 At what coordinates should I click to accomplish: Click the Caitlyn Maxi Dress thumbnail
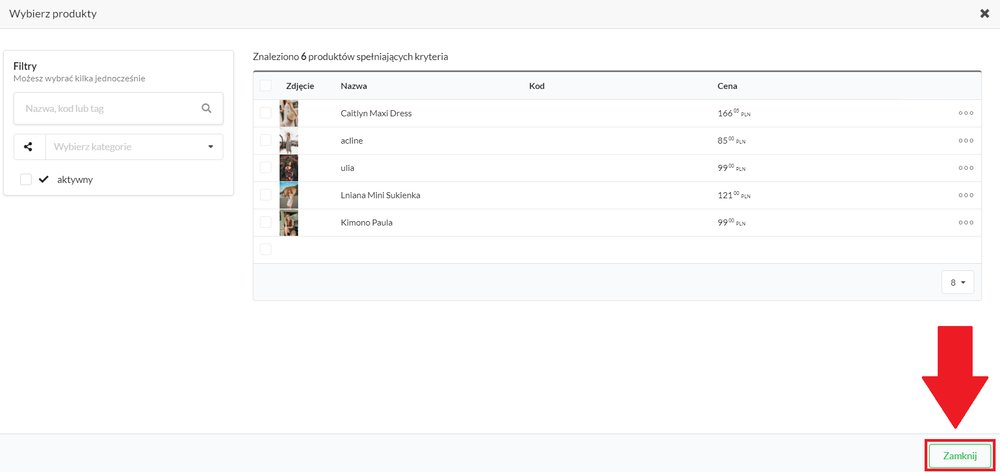[x=289, y=114]
